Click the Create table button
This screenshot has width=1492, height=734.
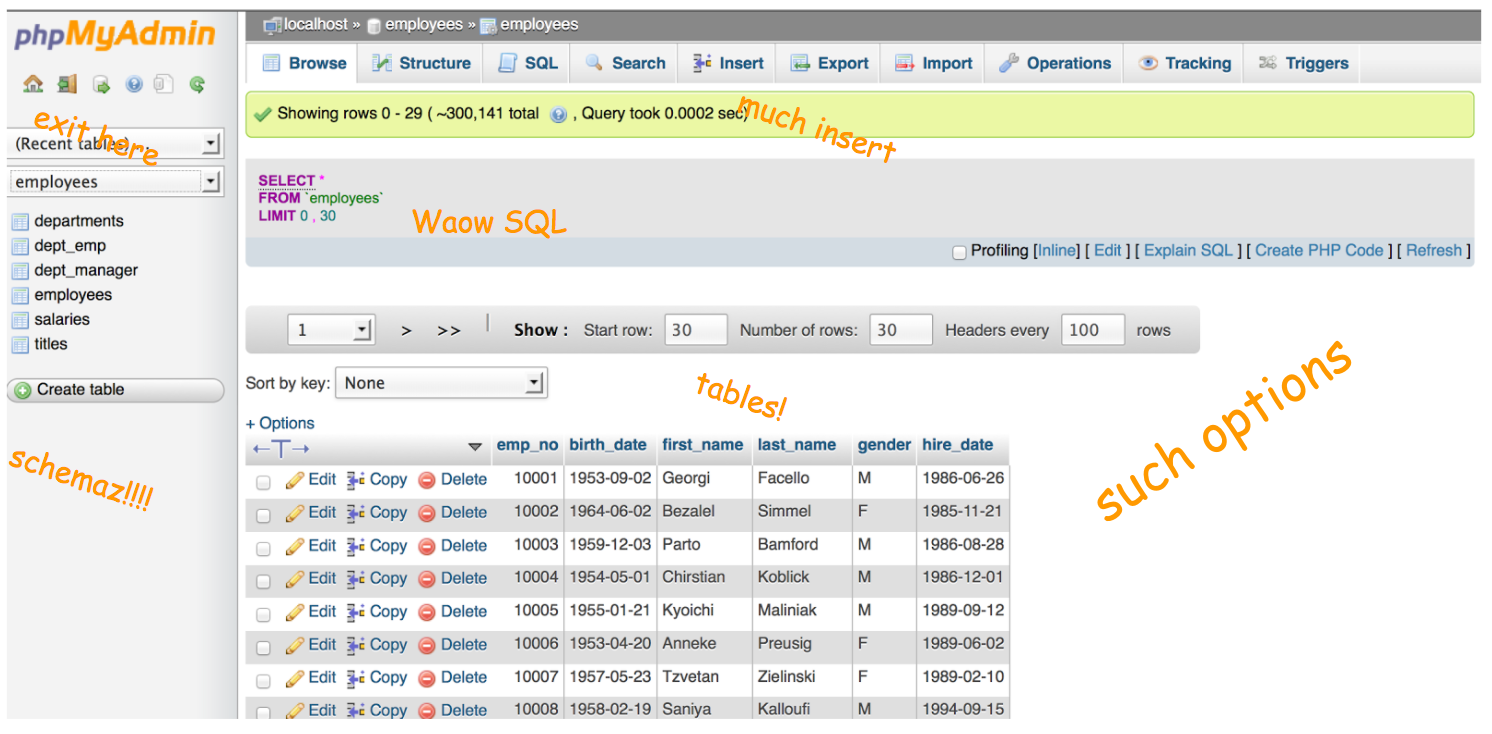[x=115, y=390]
